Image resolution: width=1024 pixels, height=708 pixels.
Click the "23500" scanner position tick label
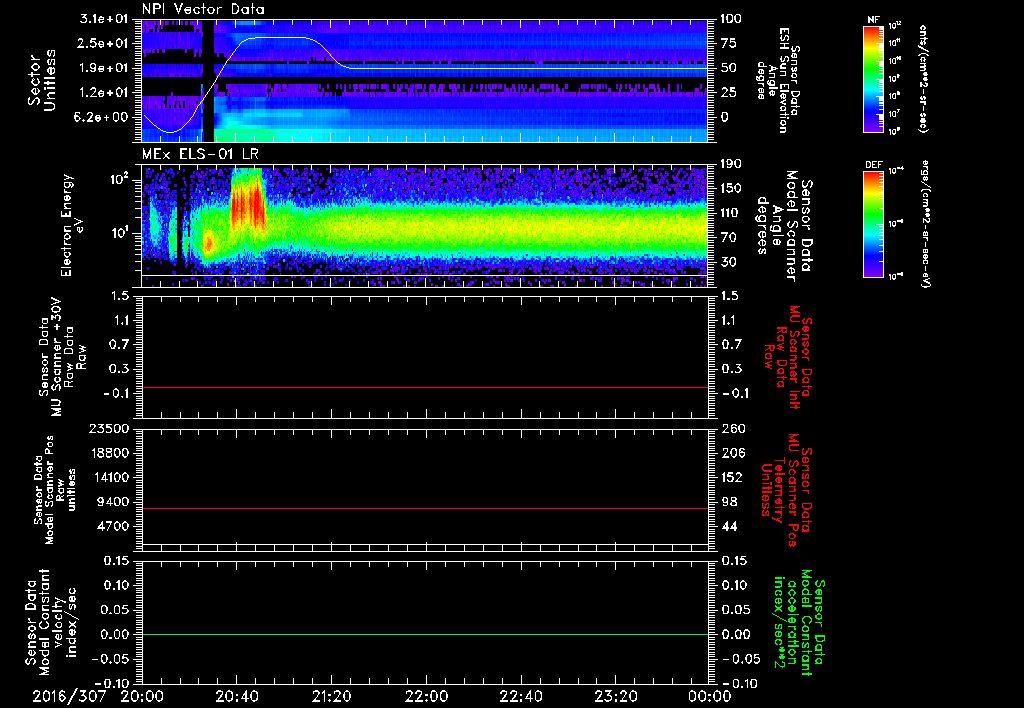110,429
